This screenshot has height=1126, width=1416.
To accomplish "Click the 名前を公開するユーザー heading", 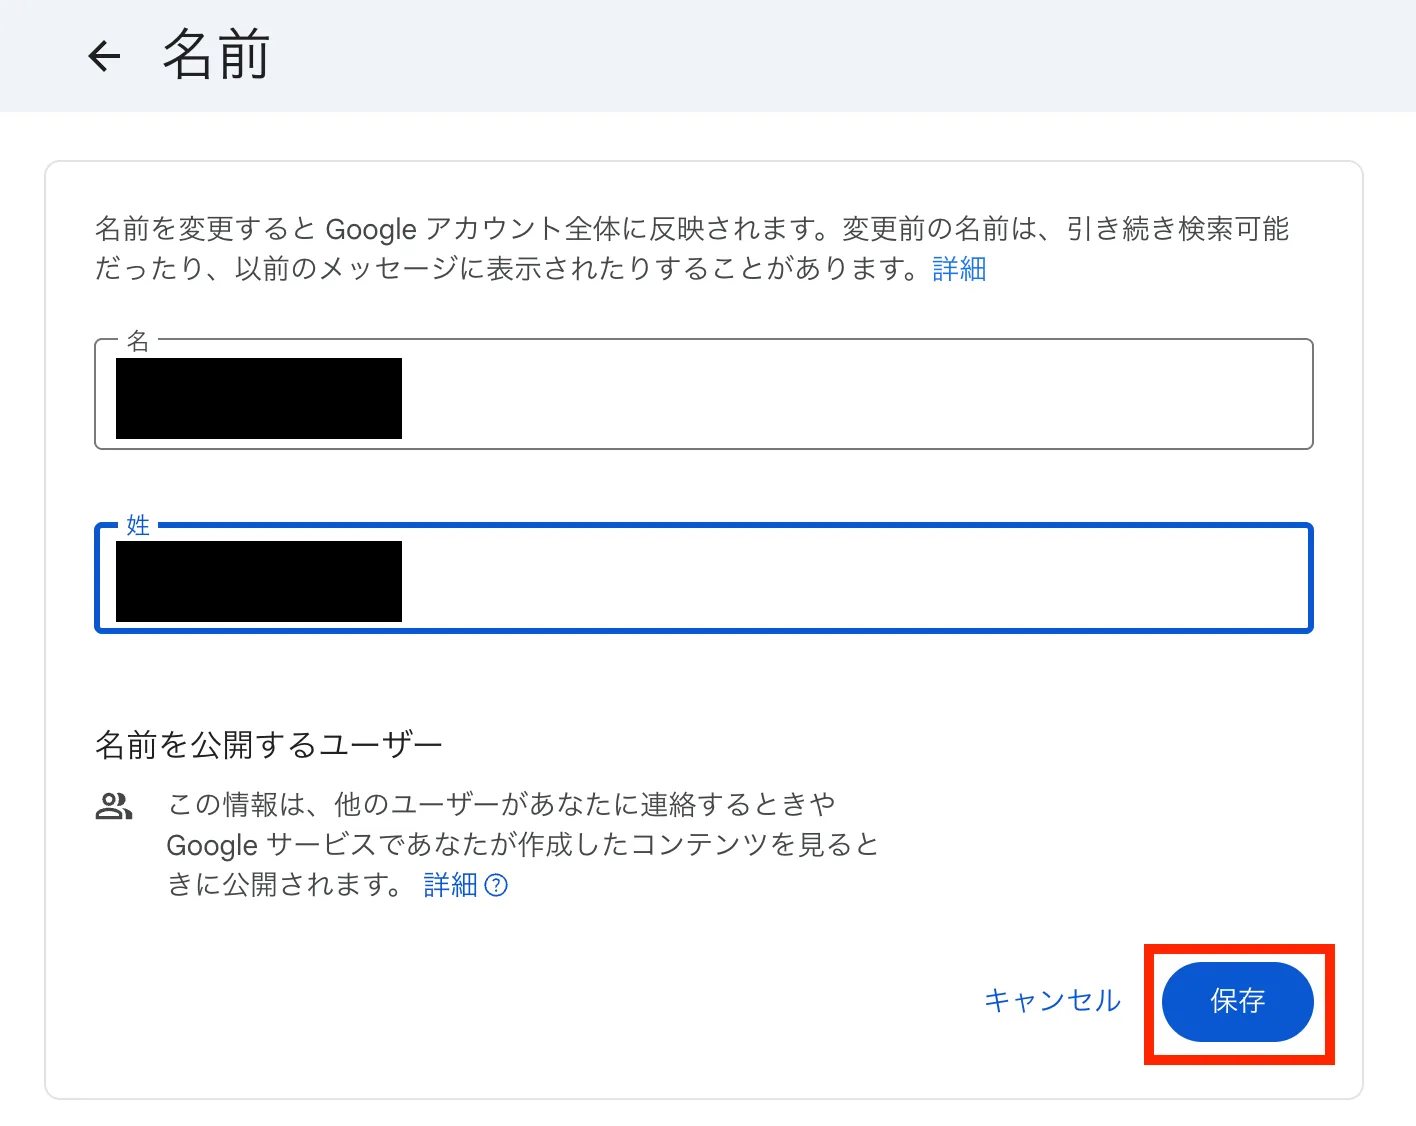I will click(x=269, y=745).
